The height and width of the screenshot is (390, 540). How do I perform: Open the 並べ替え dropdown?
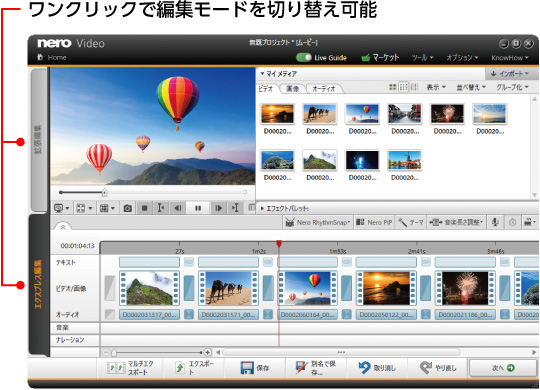pyautogui.click(x=471, y=87)
